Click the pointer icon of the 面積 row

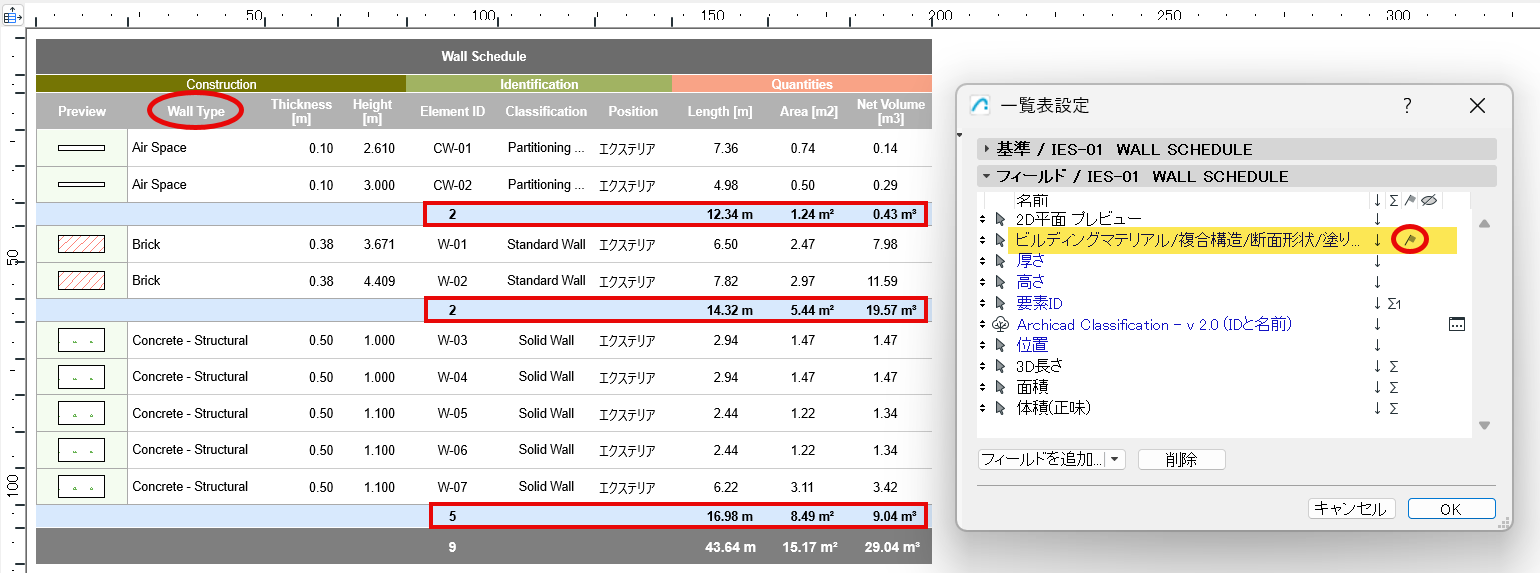(1000, 387)
